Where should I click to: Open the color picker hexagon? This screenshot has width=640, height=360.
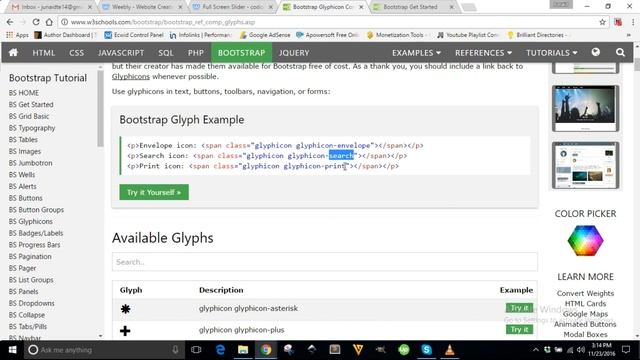click(585, 241)
